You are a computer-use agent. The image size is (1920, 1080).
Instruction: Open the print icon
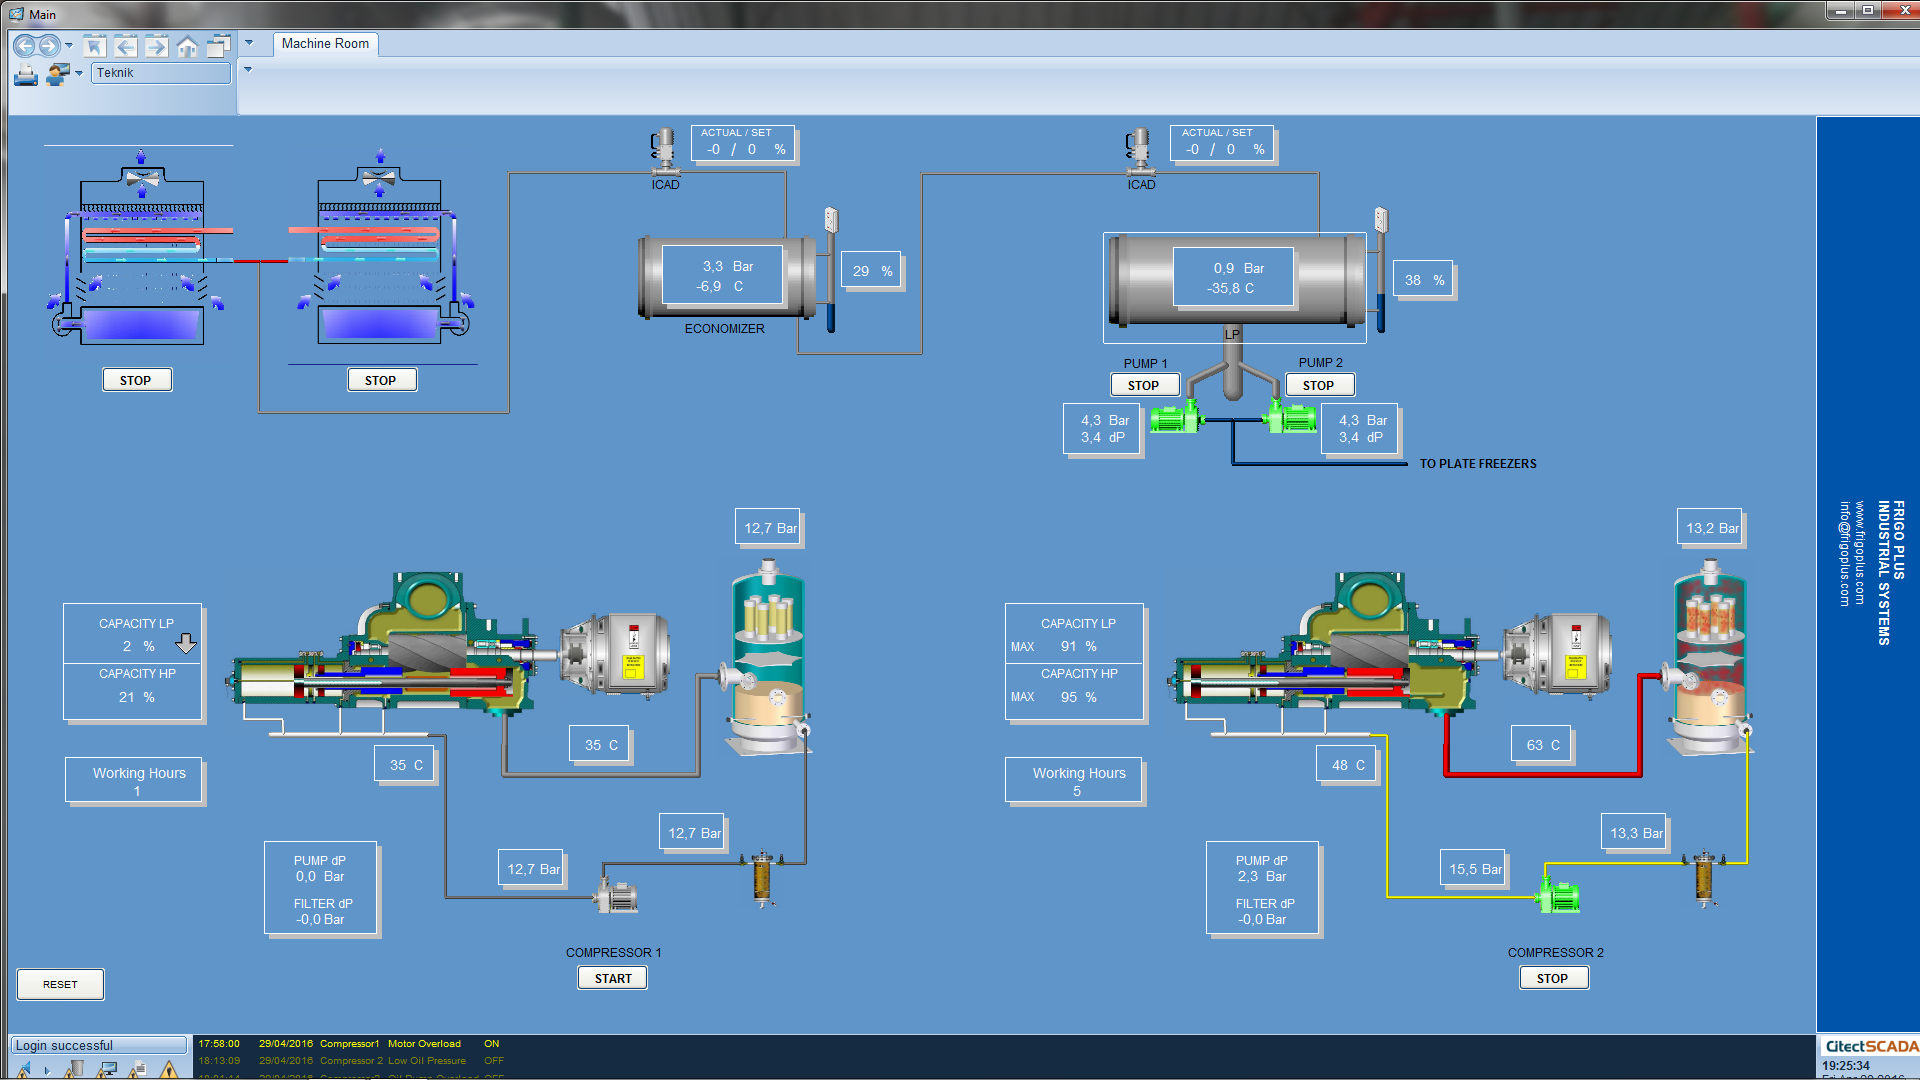click(25, 75)
